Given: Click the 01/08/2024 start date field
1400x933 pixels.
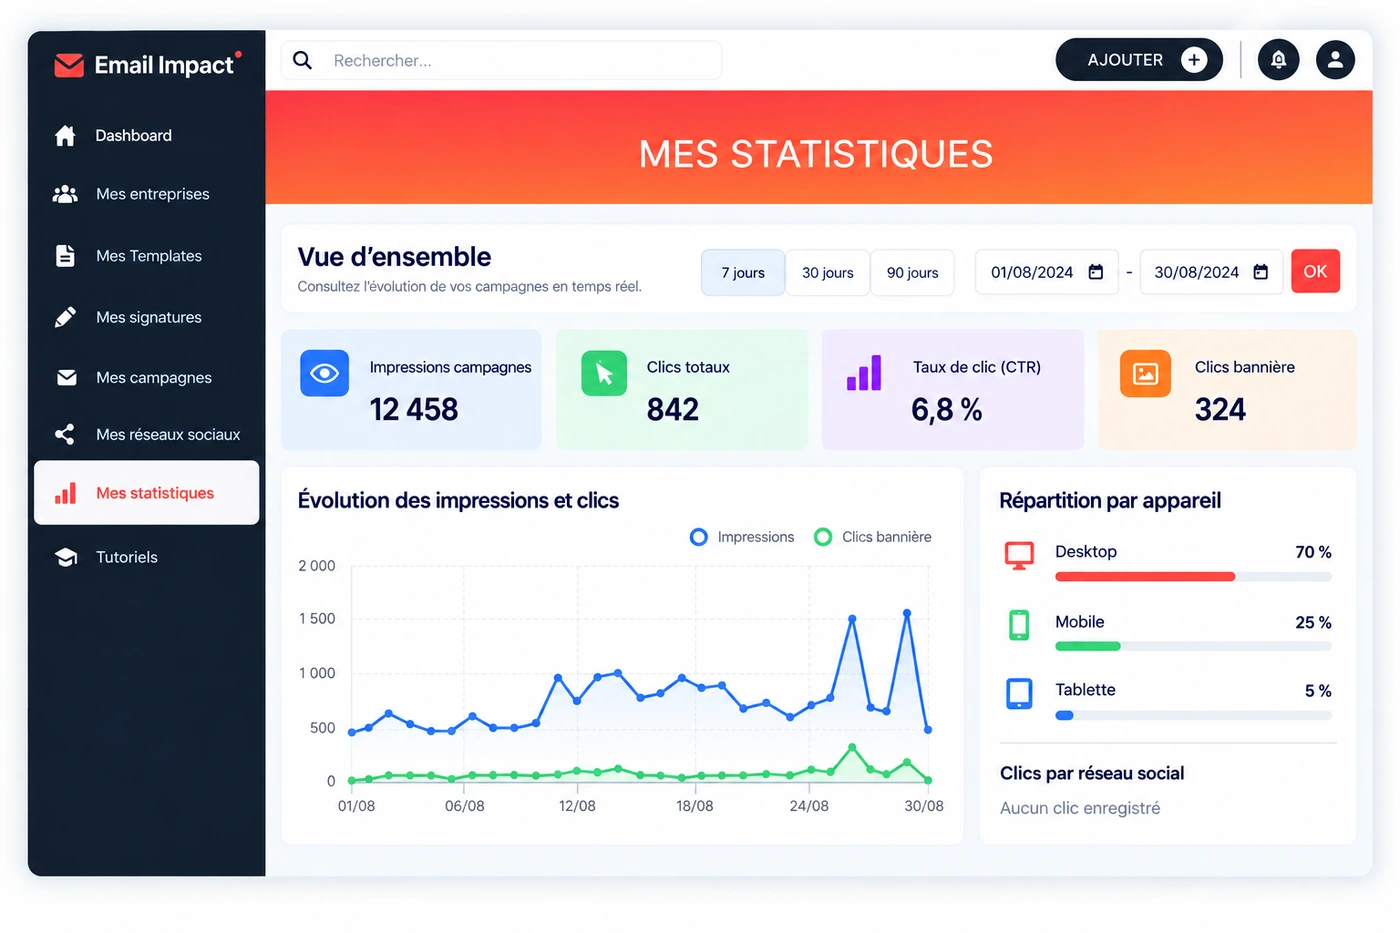Looking at the screenshot, I should [x=1046, y=272].
